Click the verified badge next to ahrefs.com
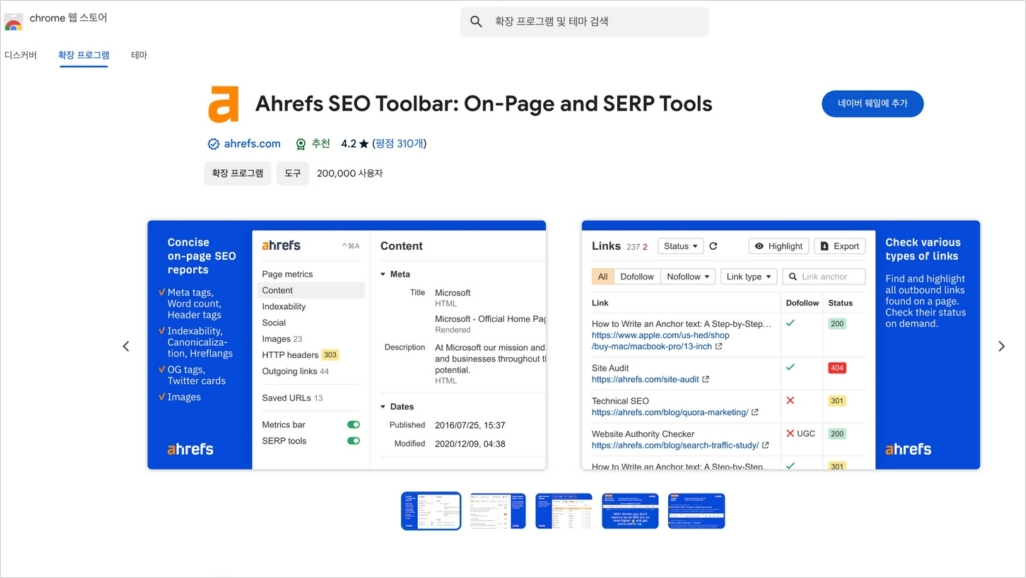 coord(213,144)
